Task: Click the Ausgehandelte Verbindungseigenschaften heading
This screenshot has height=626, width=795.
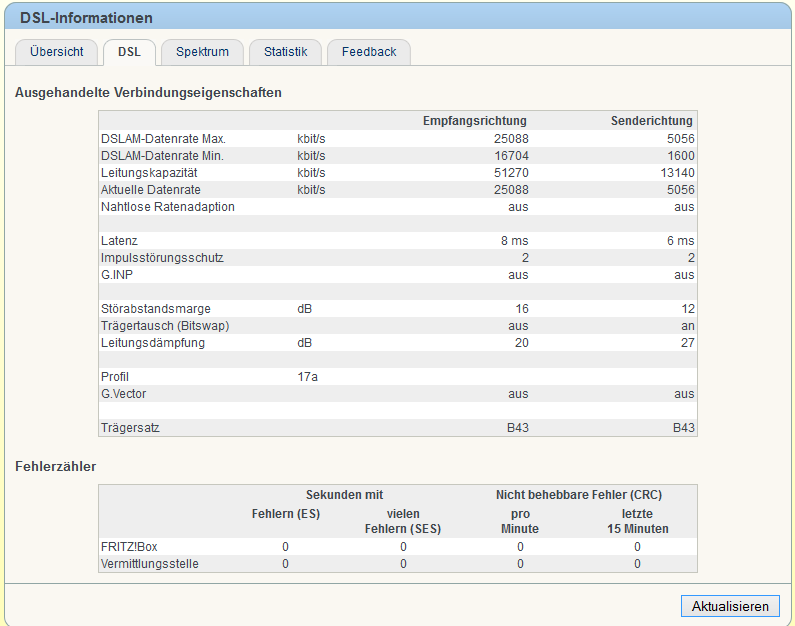Action: click(148, 93)
